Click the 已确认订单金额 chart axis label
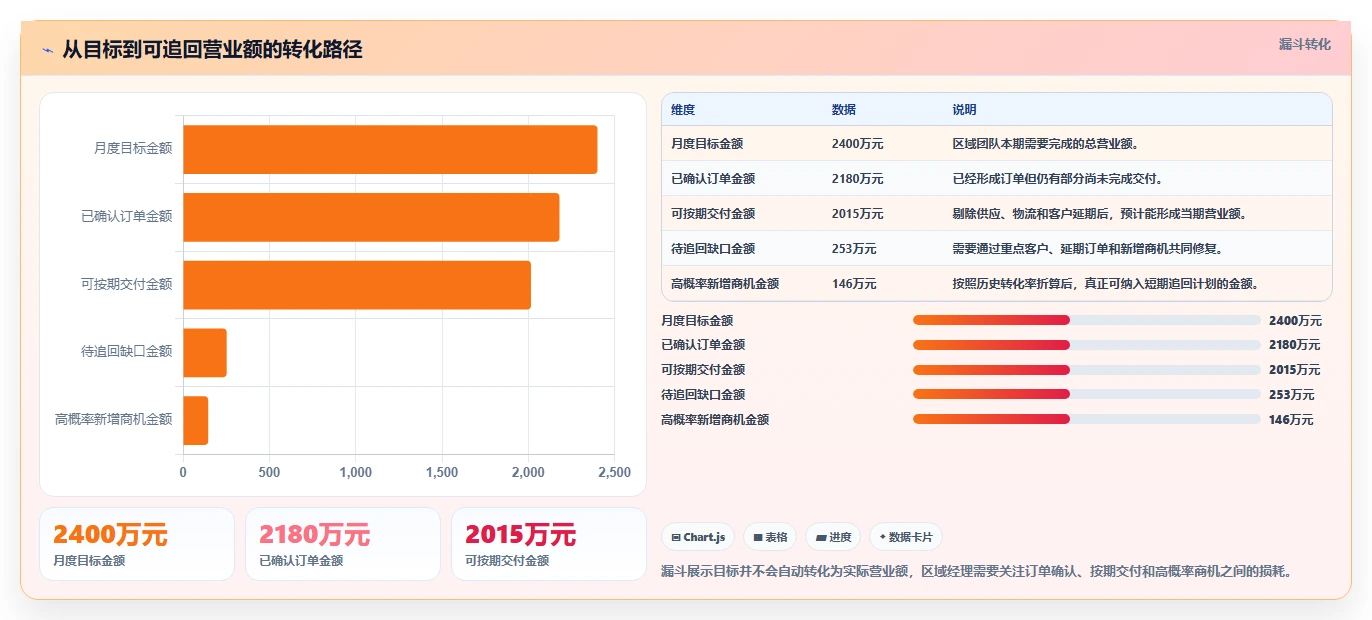The height and width of the screenshot is (620, 1372). click(127, 216)
